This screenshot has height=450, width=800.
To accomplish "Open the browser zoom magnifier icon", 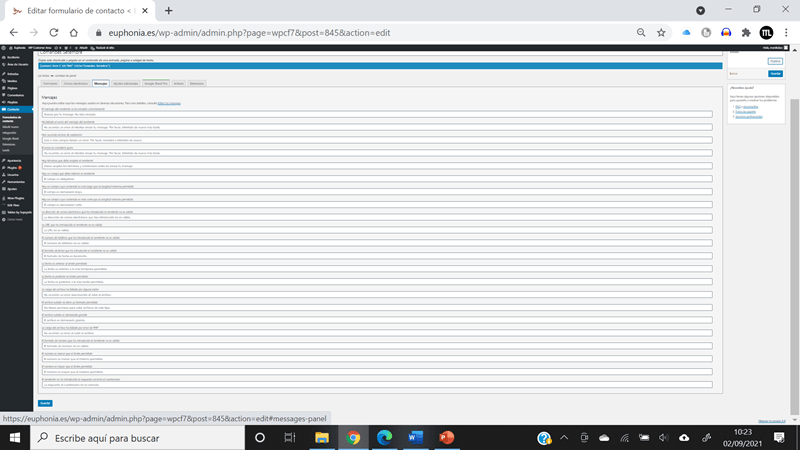I will coord(641,33).
